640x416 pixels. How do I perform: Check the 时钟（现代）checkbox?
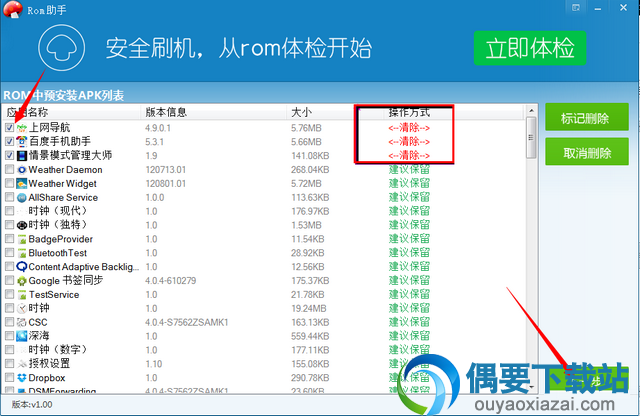point(9,211)
